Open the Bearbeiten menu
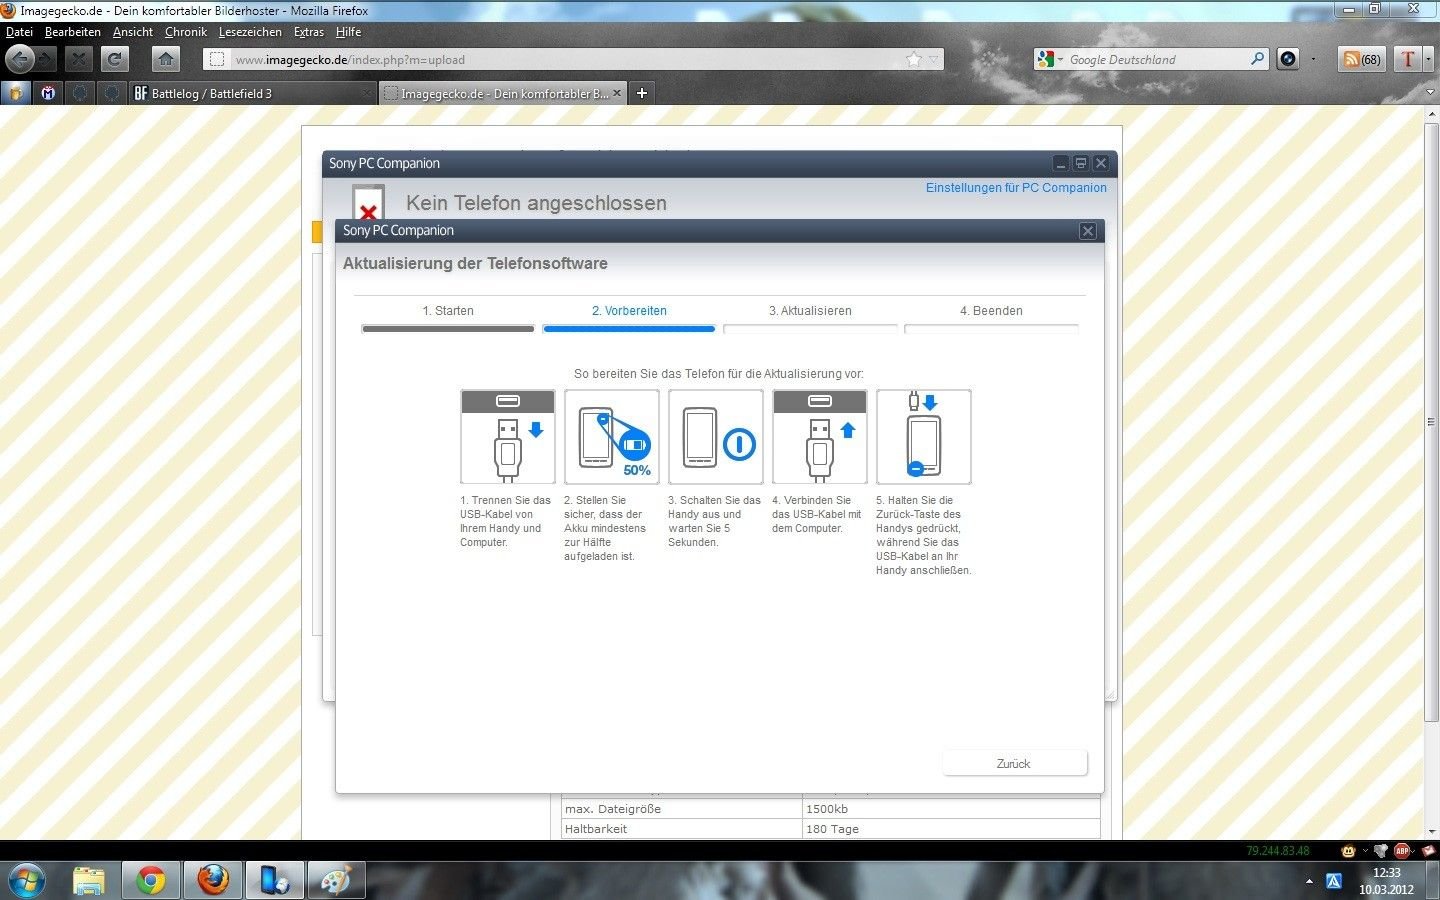This screenshot has width=1440, height=900. (72, 32)
